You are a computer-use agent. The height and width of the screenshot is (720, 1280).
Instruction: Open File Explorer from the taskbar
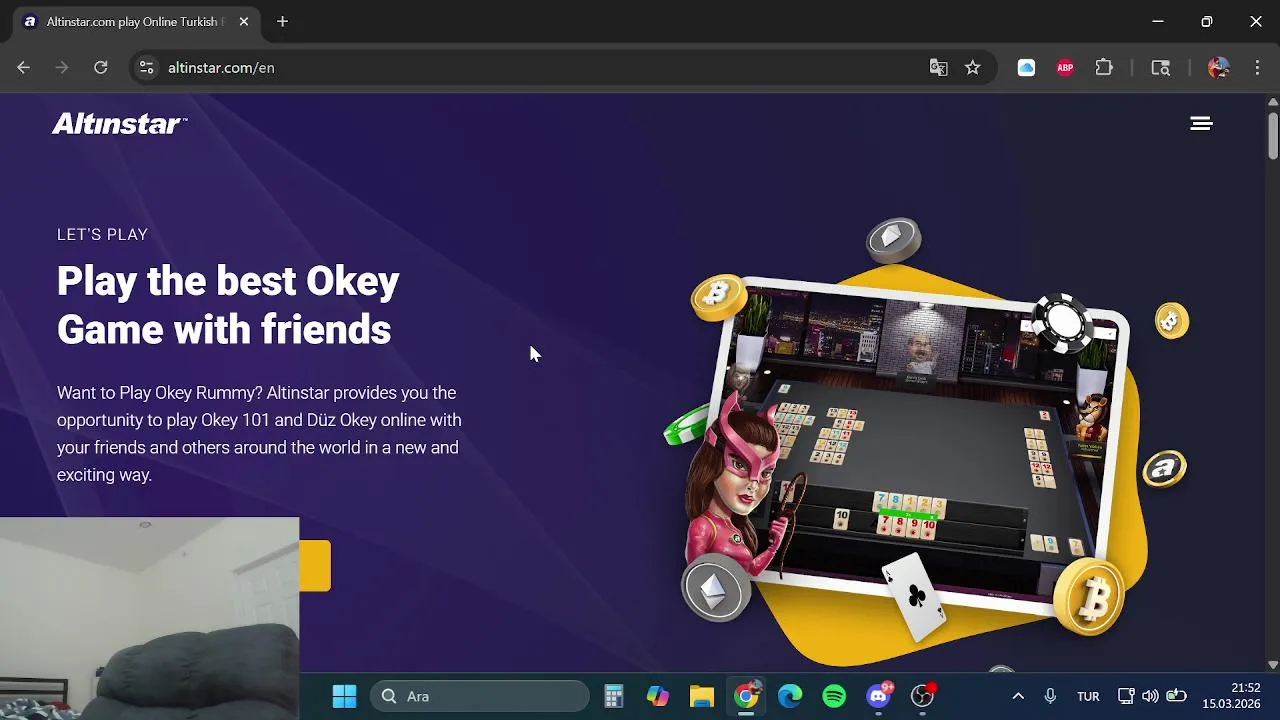click(x=702, y=696)
